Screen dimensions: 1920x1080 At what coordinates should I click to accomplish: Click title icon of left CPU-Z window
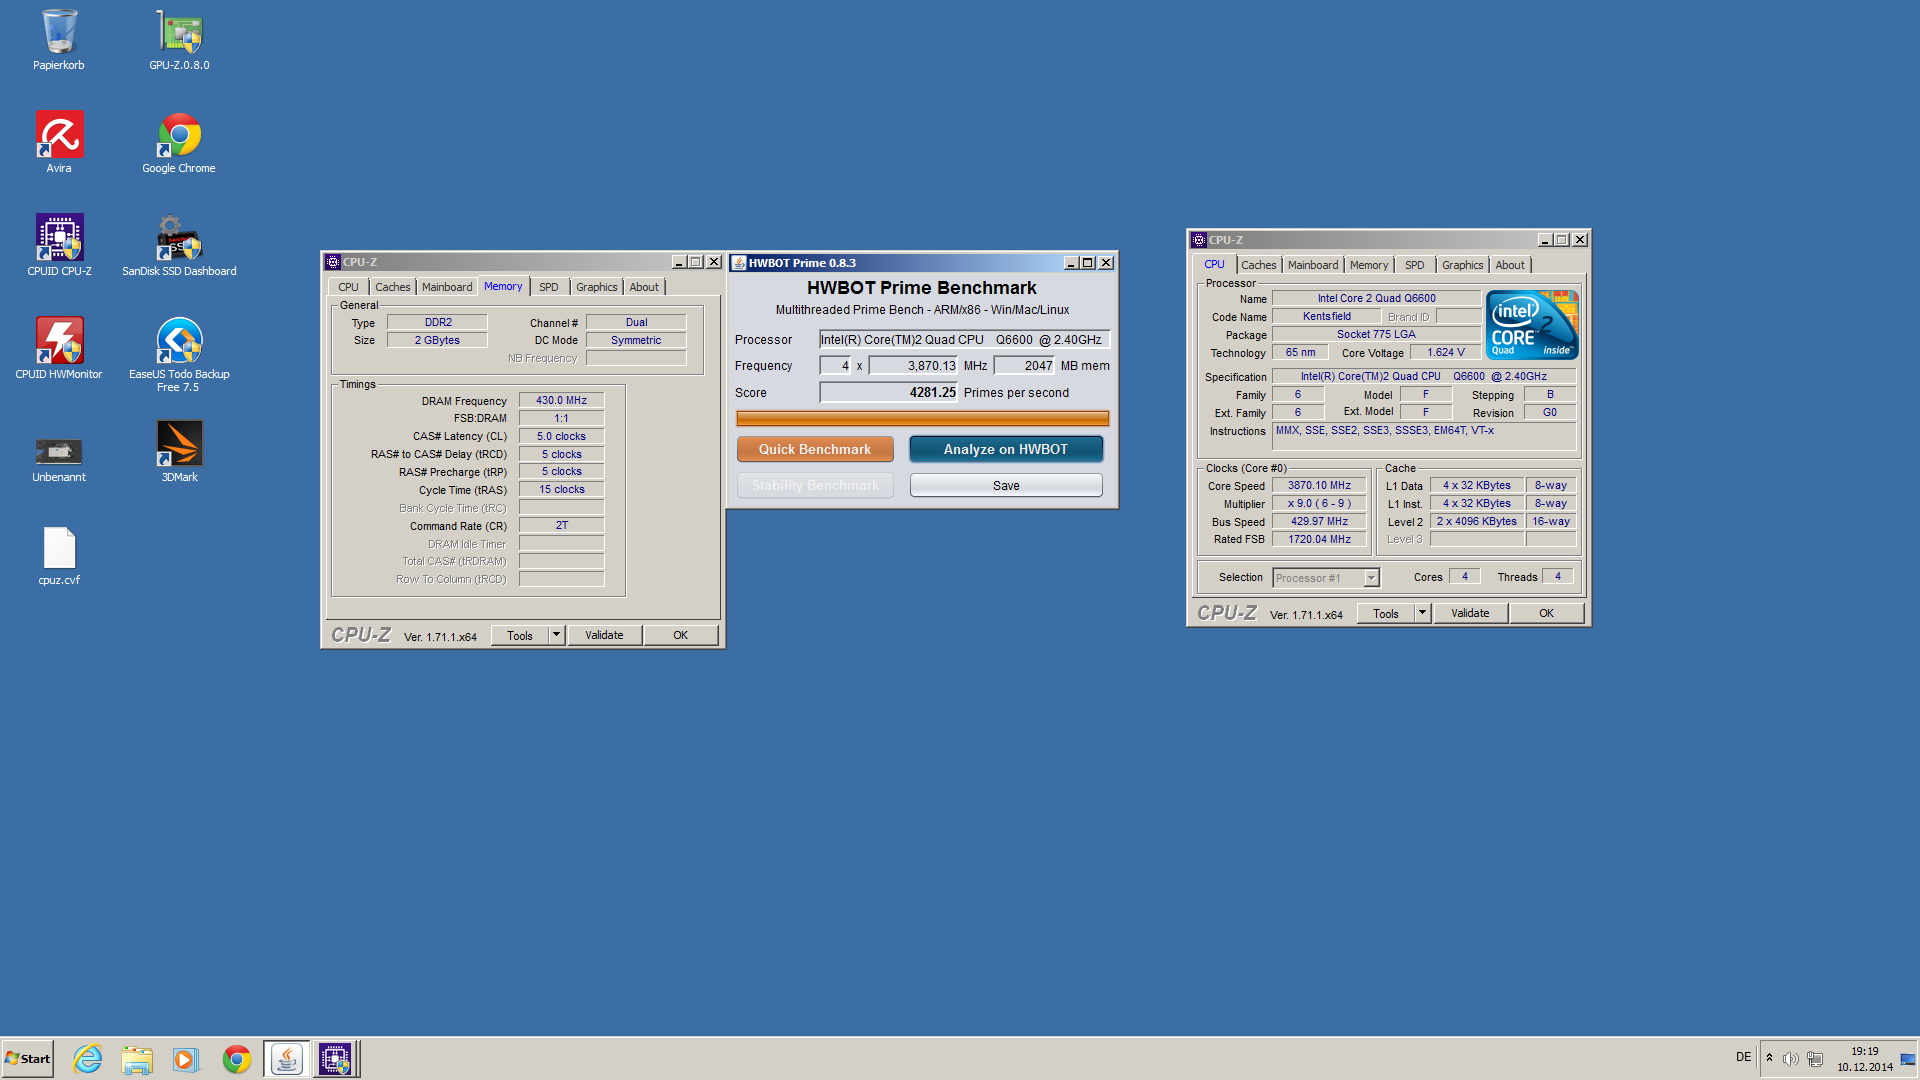tap(333, 262)
